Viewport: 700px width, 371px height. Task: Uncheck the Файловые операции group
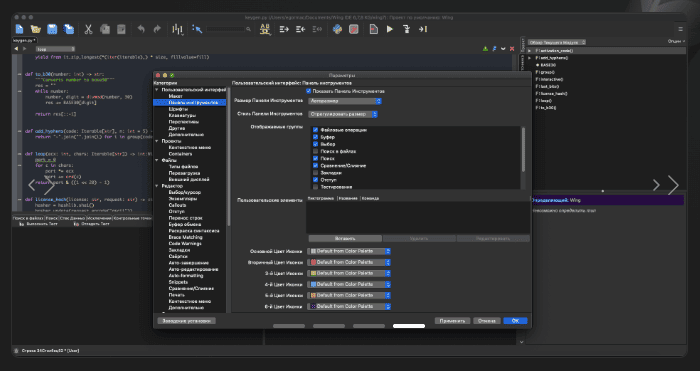point(316,130)
